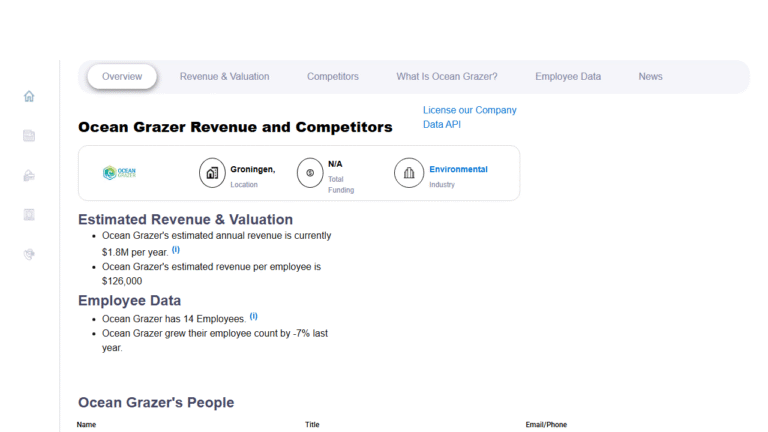
Task: Open the License our Company Data API link
Action: pyautogui.click(x=469, y=117)
